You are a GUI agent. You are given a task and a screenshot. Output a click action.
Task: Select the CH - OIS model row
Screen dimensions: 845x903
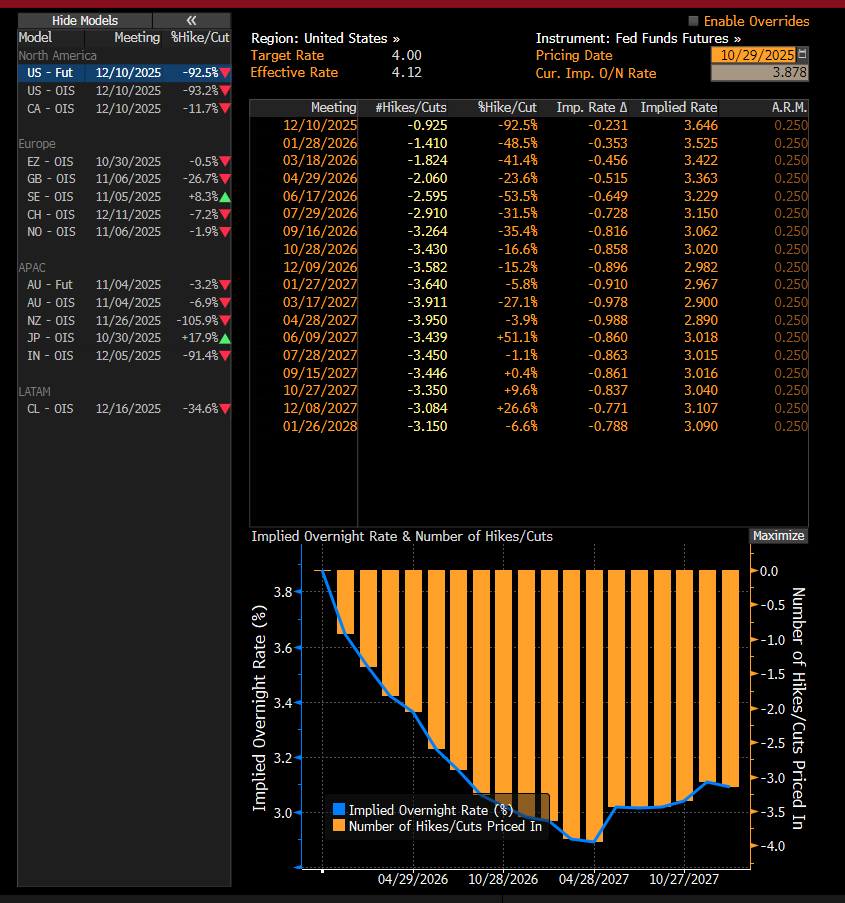point(124,215)
